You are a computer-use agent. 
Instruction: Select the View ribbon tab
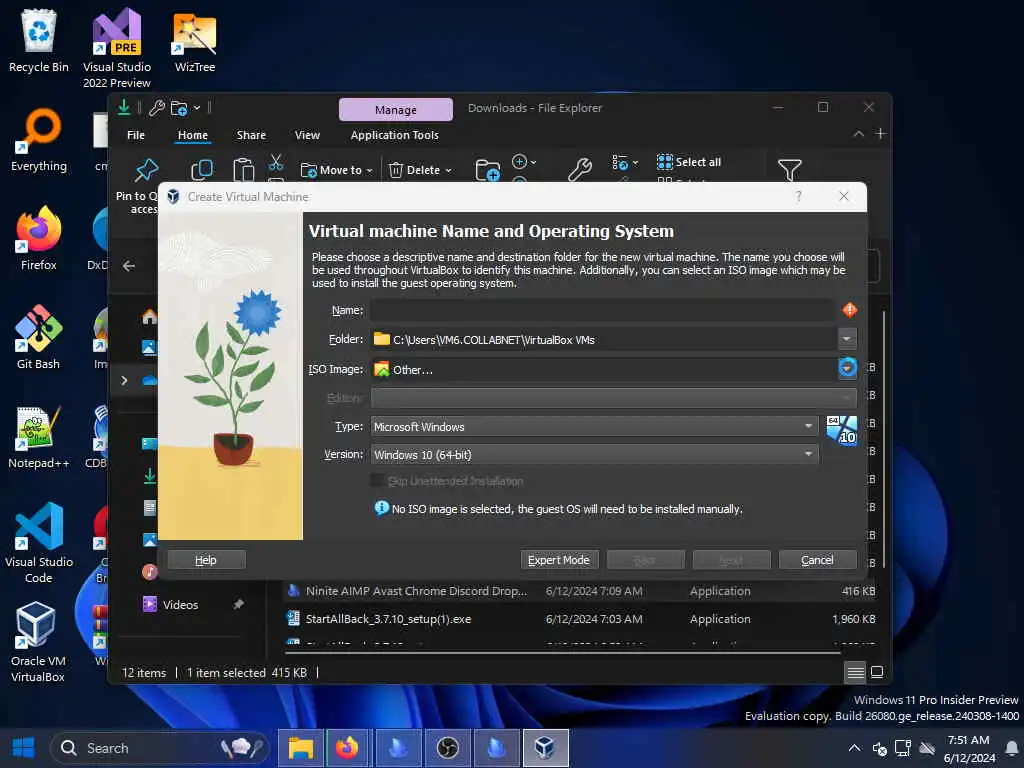pos(307,135)
